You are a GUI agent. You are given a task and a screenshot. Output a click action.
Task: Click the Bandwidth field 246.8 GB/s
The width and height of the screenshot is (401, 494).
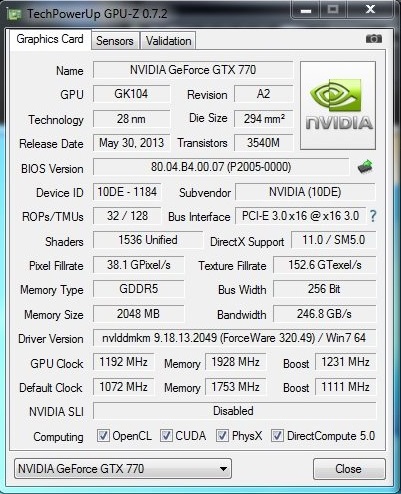324,314
